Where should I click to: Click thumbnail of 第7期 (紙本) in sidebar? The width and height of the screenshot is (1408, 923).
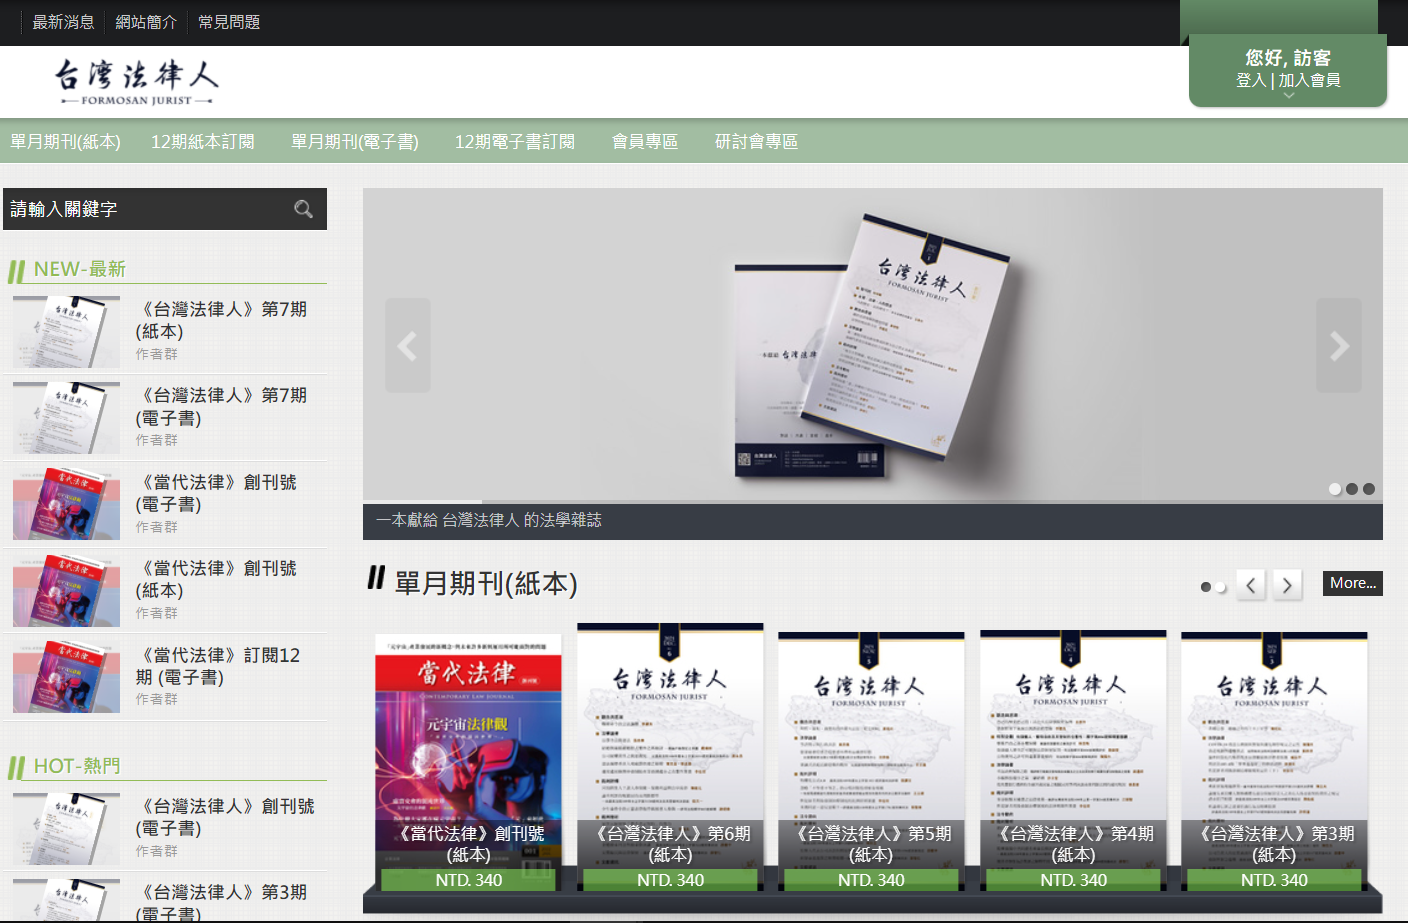pyautogui.click(x=66, y=332)
